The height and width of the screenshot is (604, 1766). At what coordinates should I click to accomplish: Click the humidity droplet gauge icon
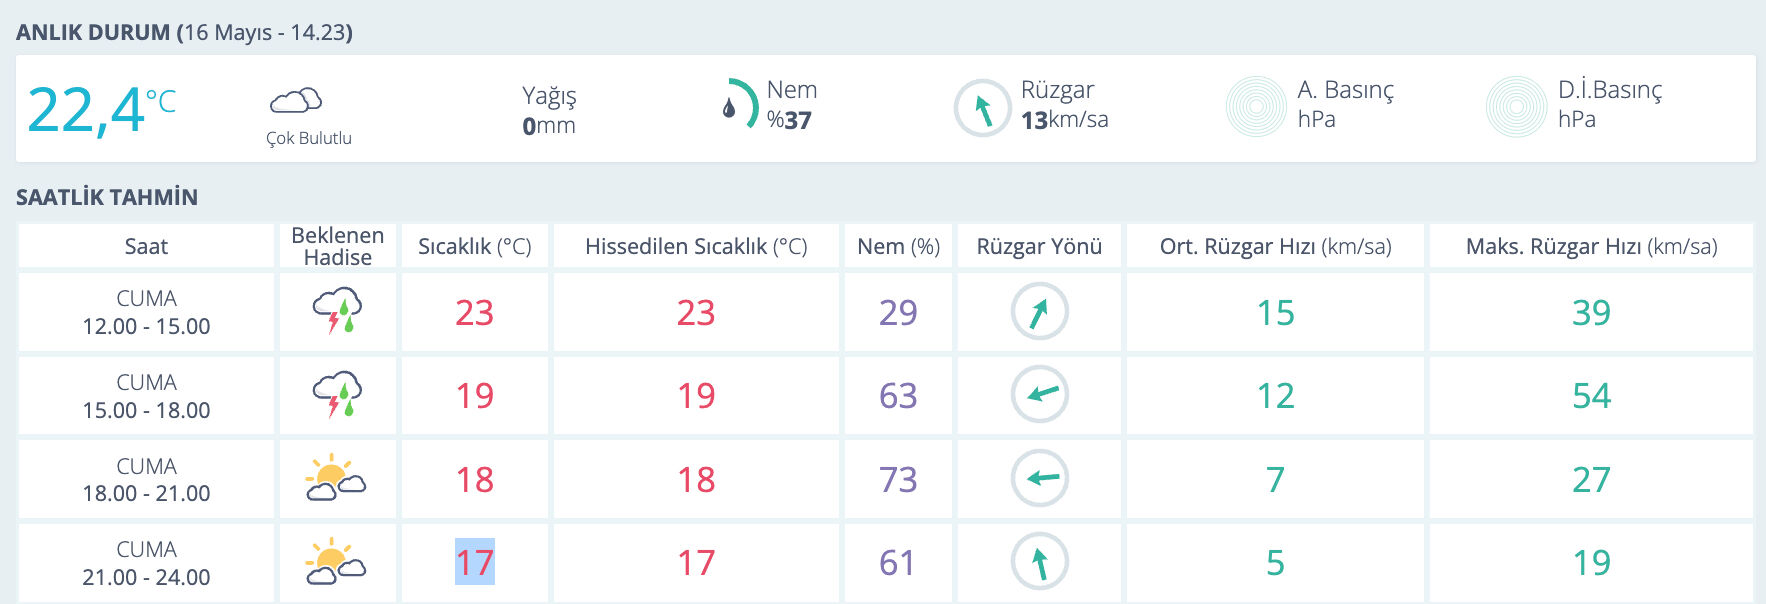738,105
